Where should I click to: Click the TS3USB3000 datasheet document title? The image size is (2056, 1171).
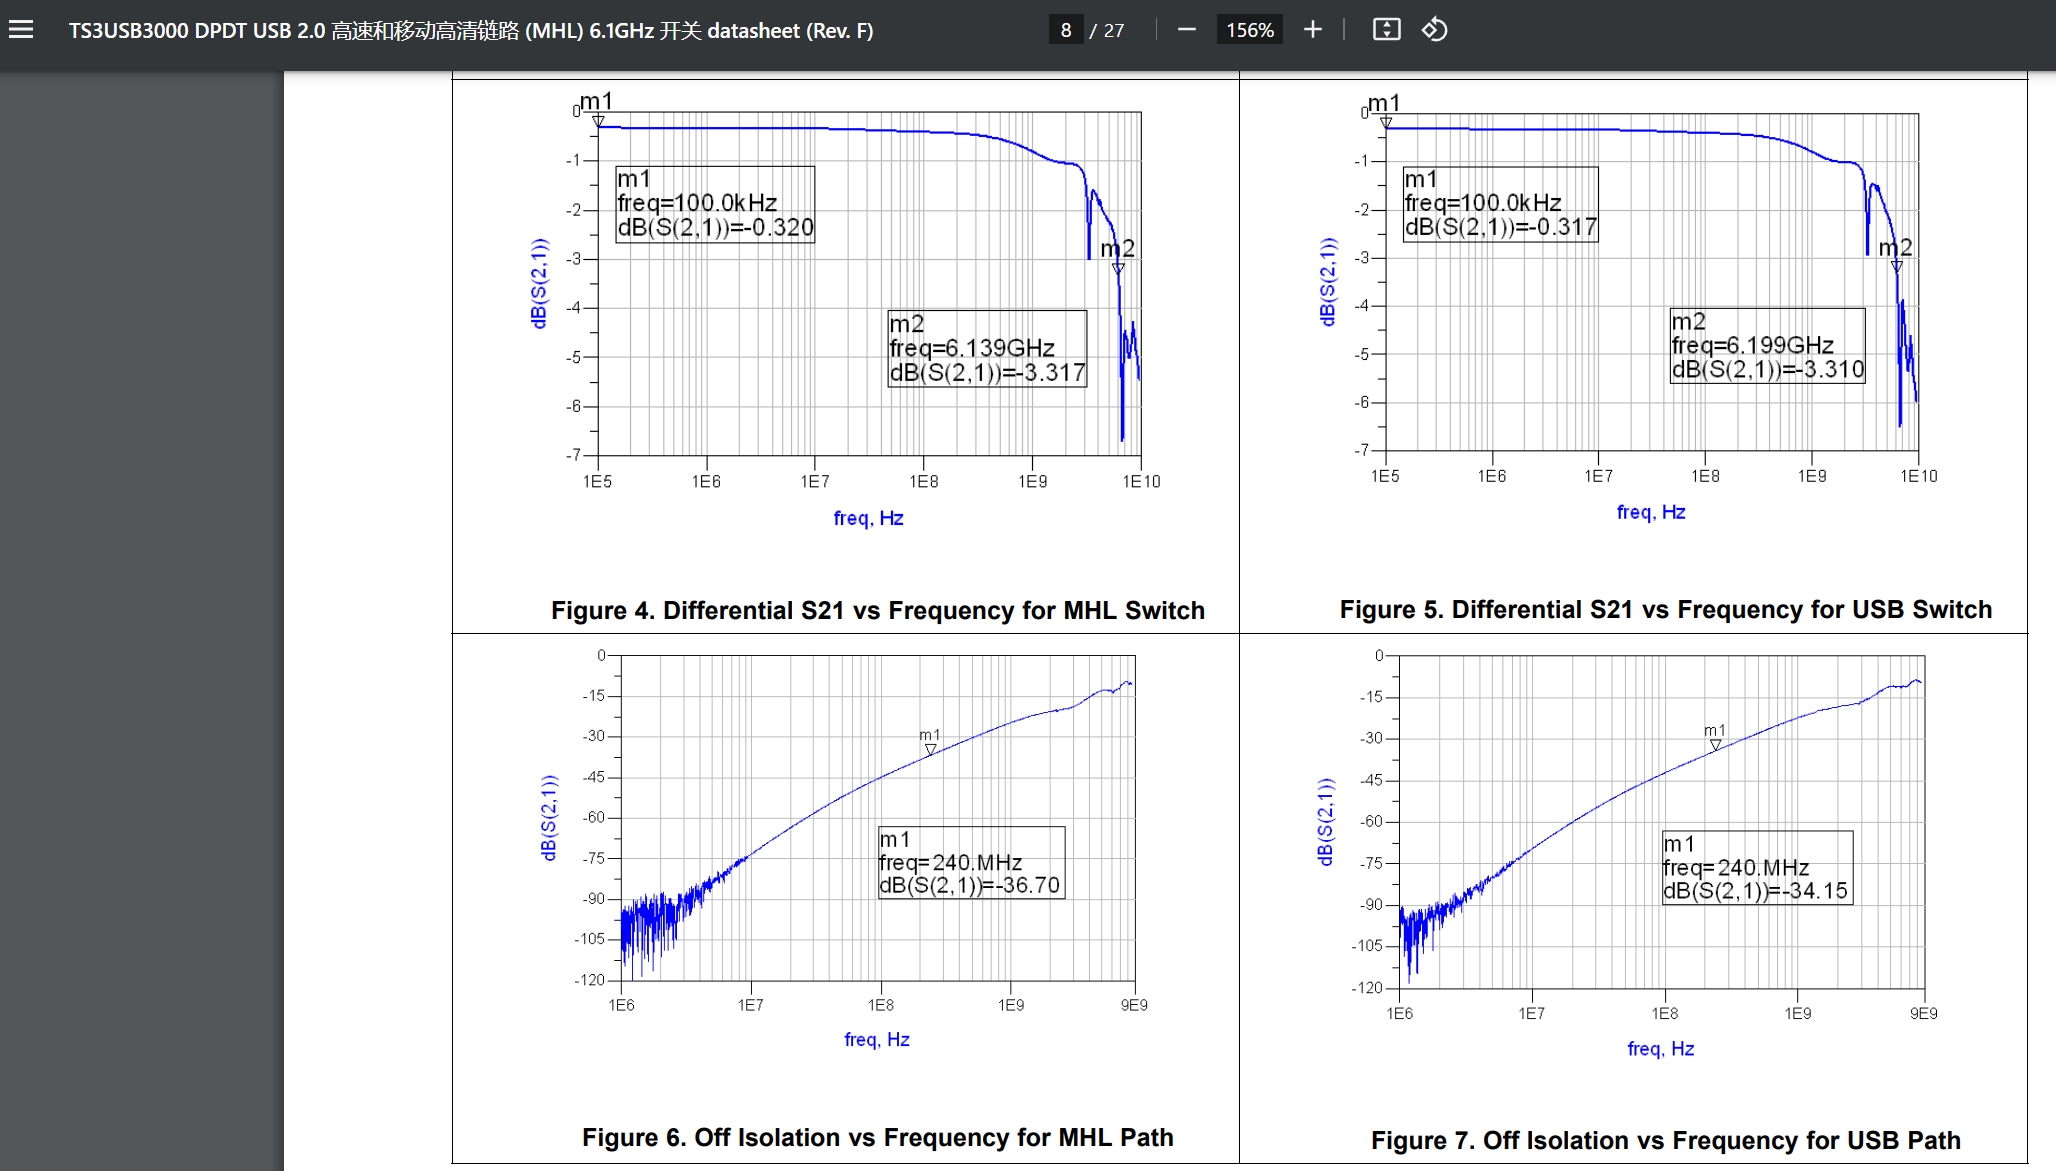click(x=471, y=30)
